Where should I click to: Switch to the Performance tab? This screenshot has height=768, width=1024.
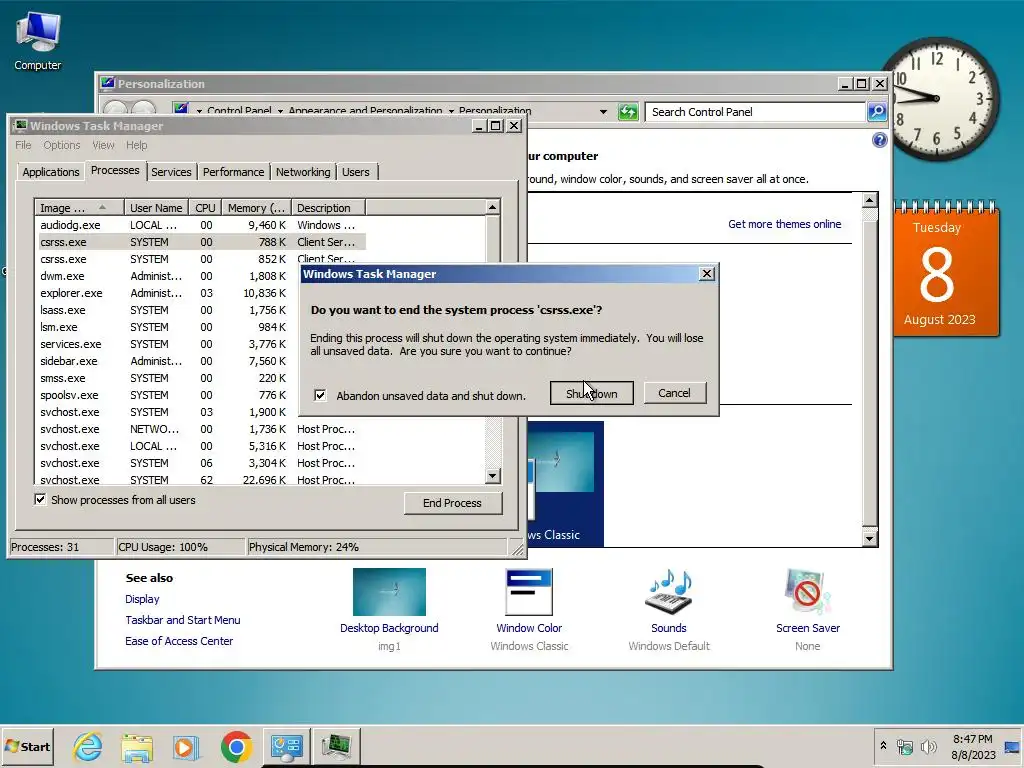coord(233,172)
